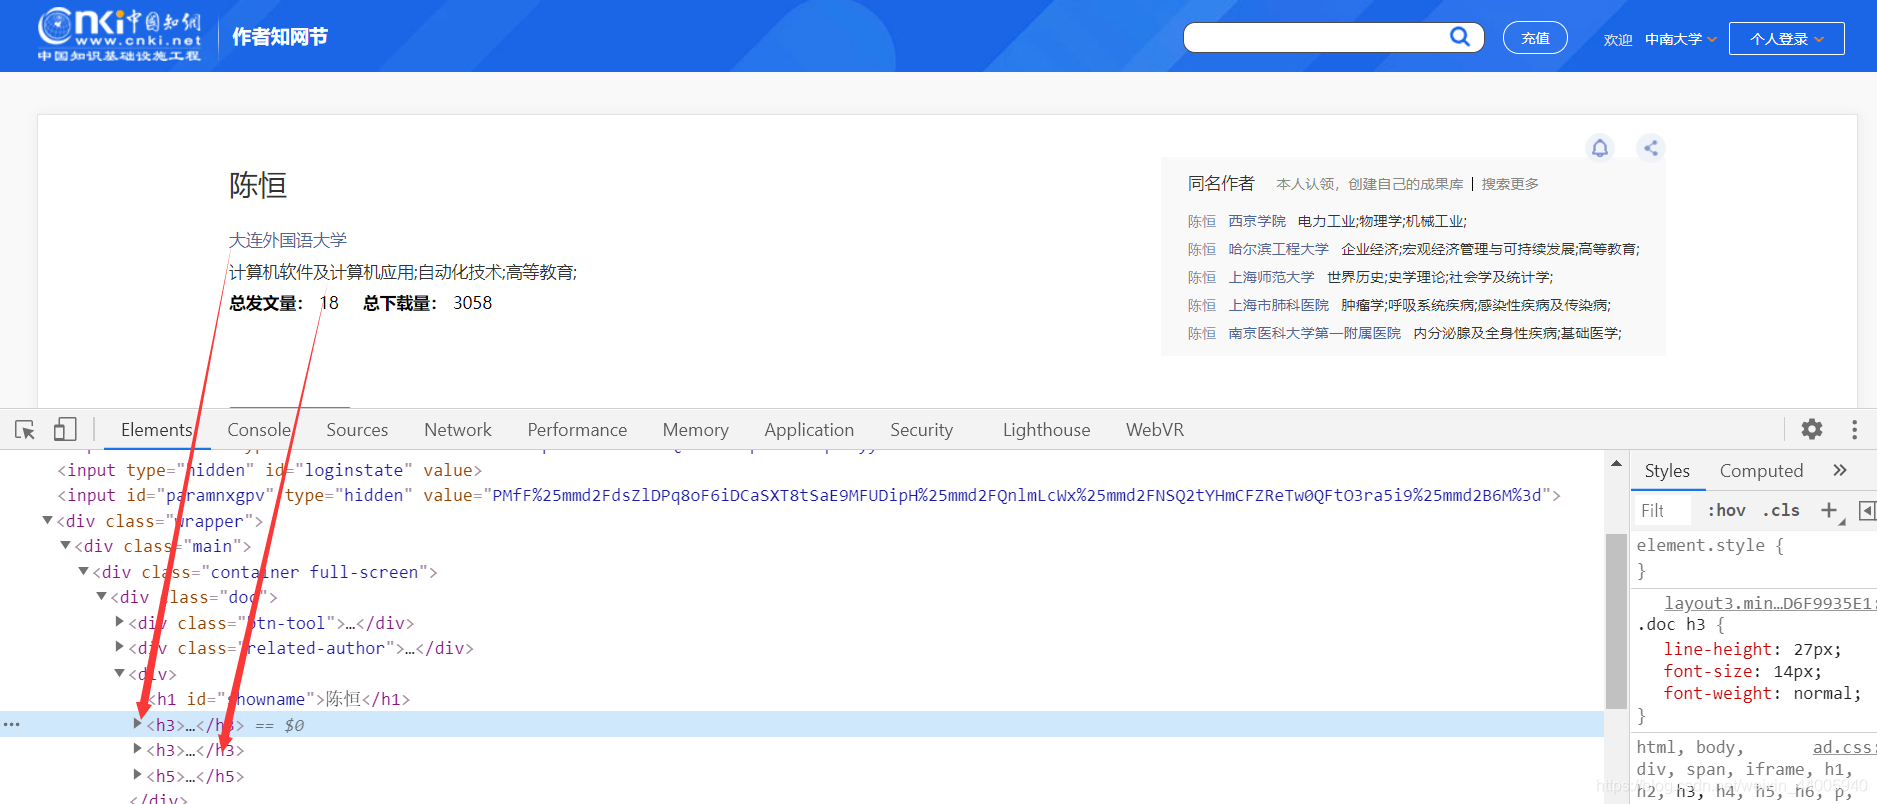Open the Performance tab
Image resolution: width=1877 pixels, height=804 pixels.
[x=577, y=429]
